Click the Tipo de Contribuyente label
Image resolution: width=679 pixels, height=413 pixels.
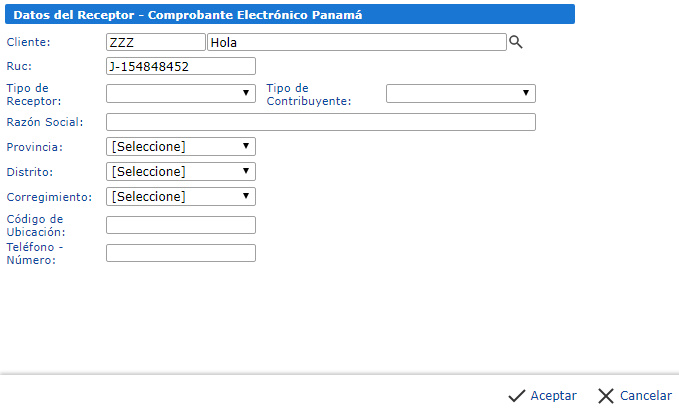pyautogui.click(x=307, y=95)
